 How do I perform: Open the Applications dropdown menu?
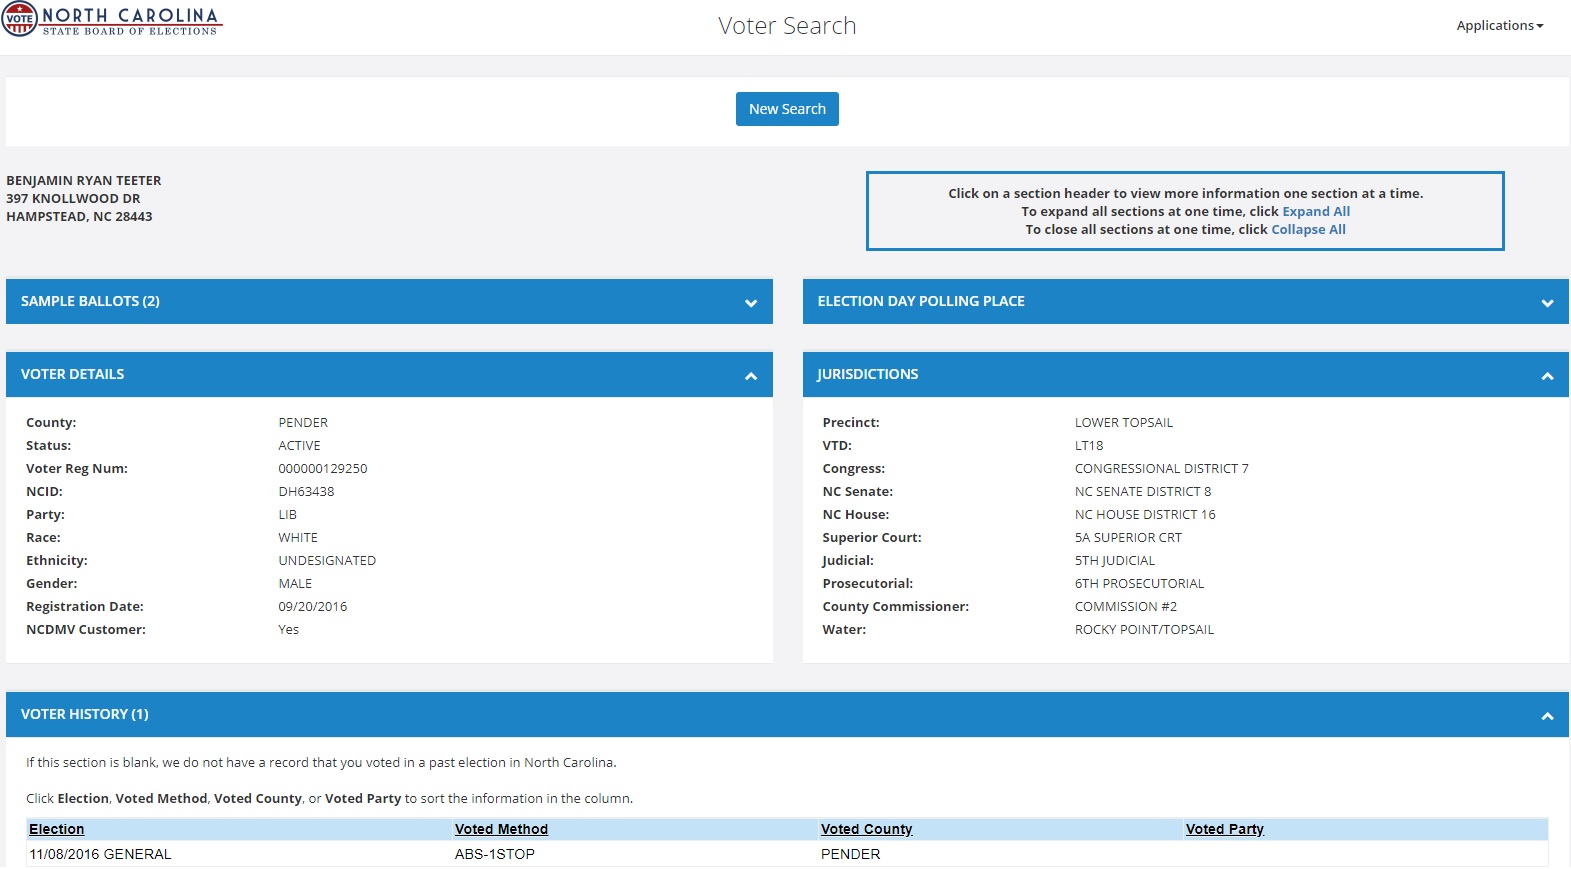pos(1499,26)
